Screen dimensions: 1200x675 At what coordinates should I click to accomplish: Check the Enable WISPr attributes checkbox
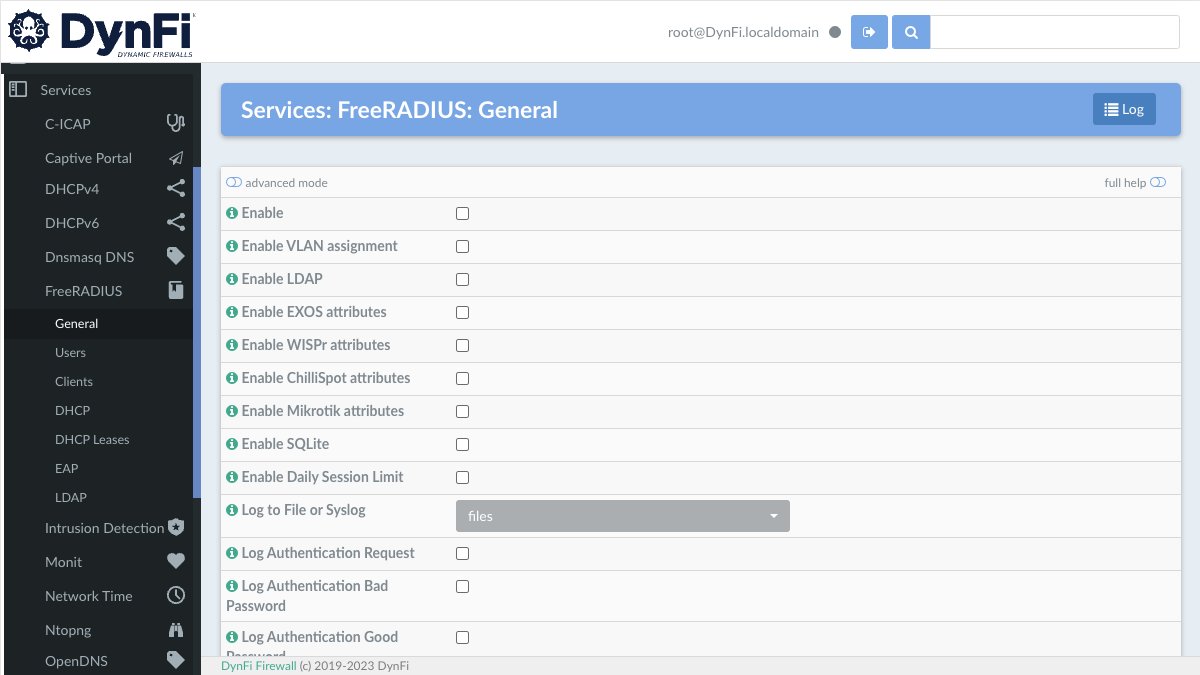[462, 345]
